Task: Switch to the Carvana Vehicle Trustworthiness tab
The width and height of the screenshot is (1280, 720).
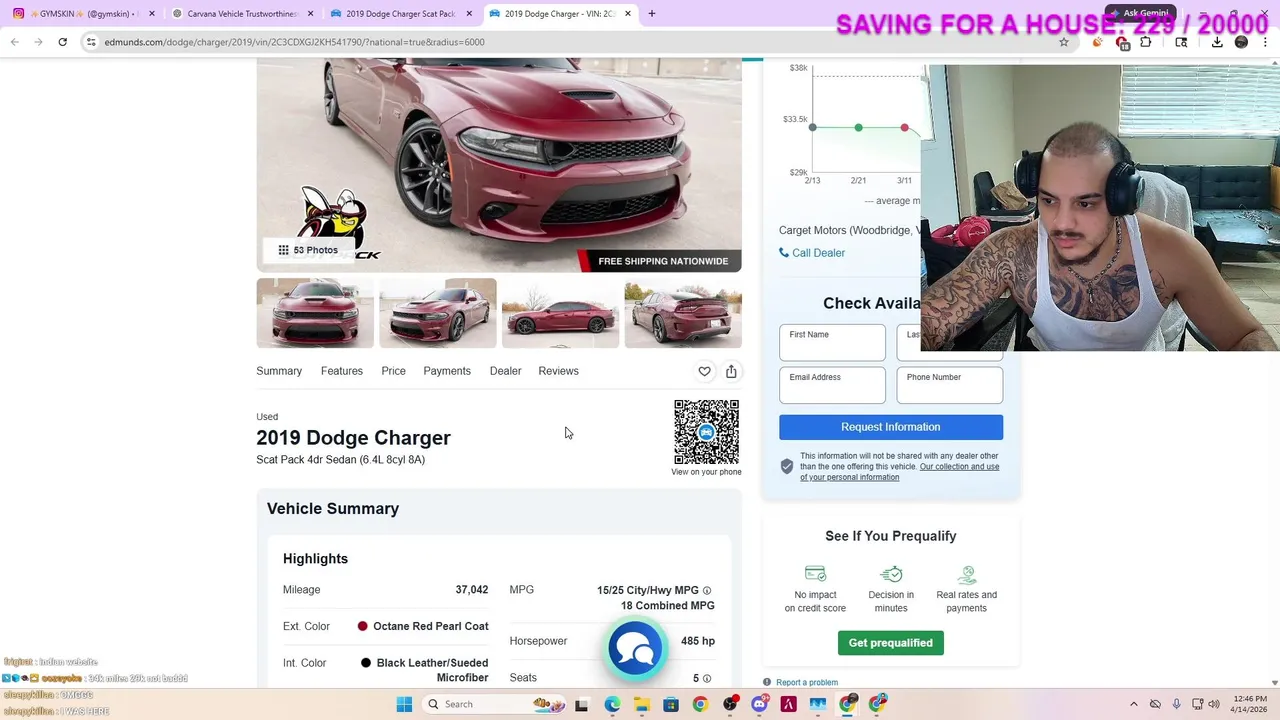Action: tap(240, 14)
